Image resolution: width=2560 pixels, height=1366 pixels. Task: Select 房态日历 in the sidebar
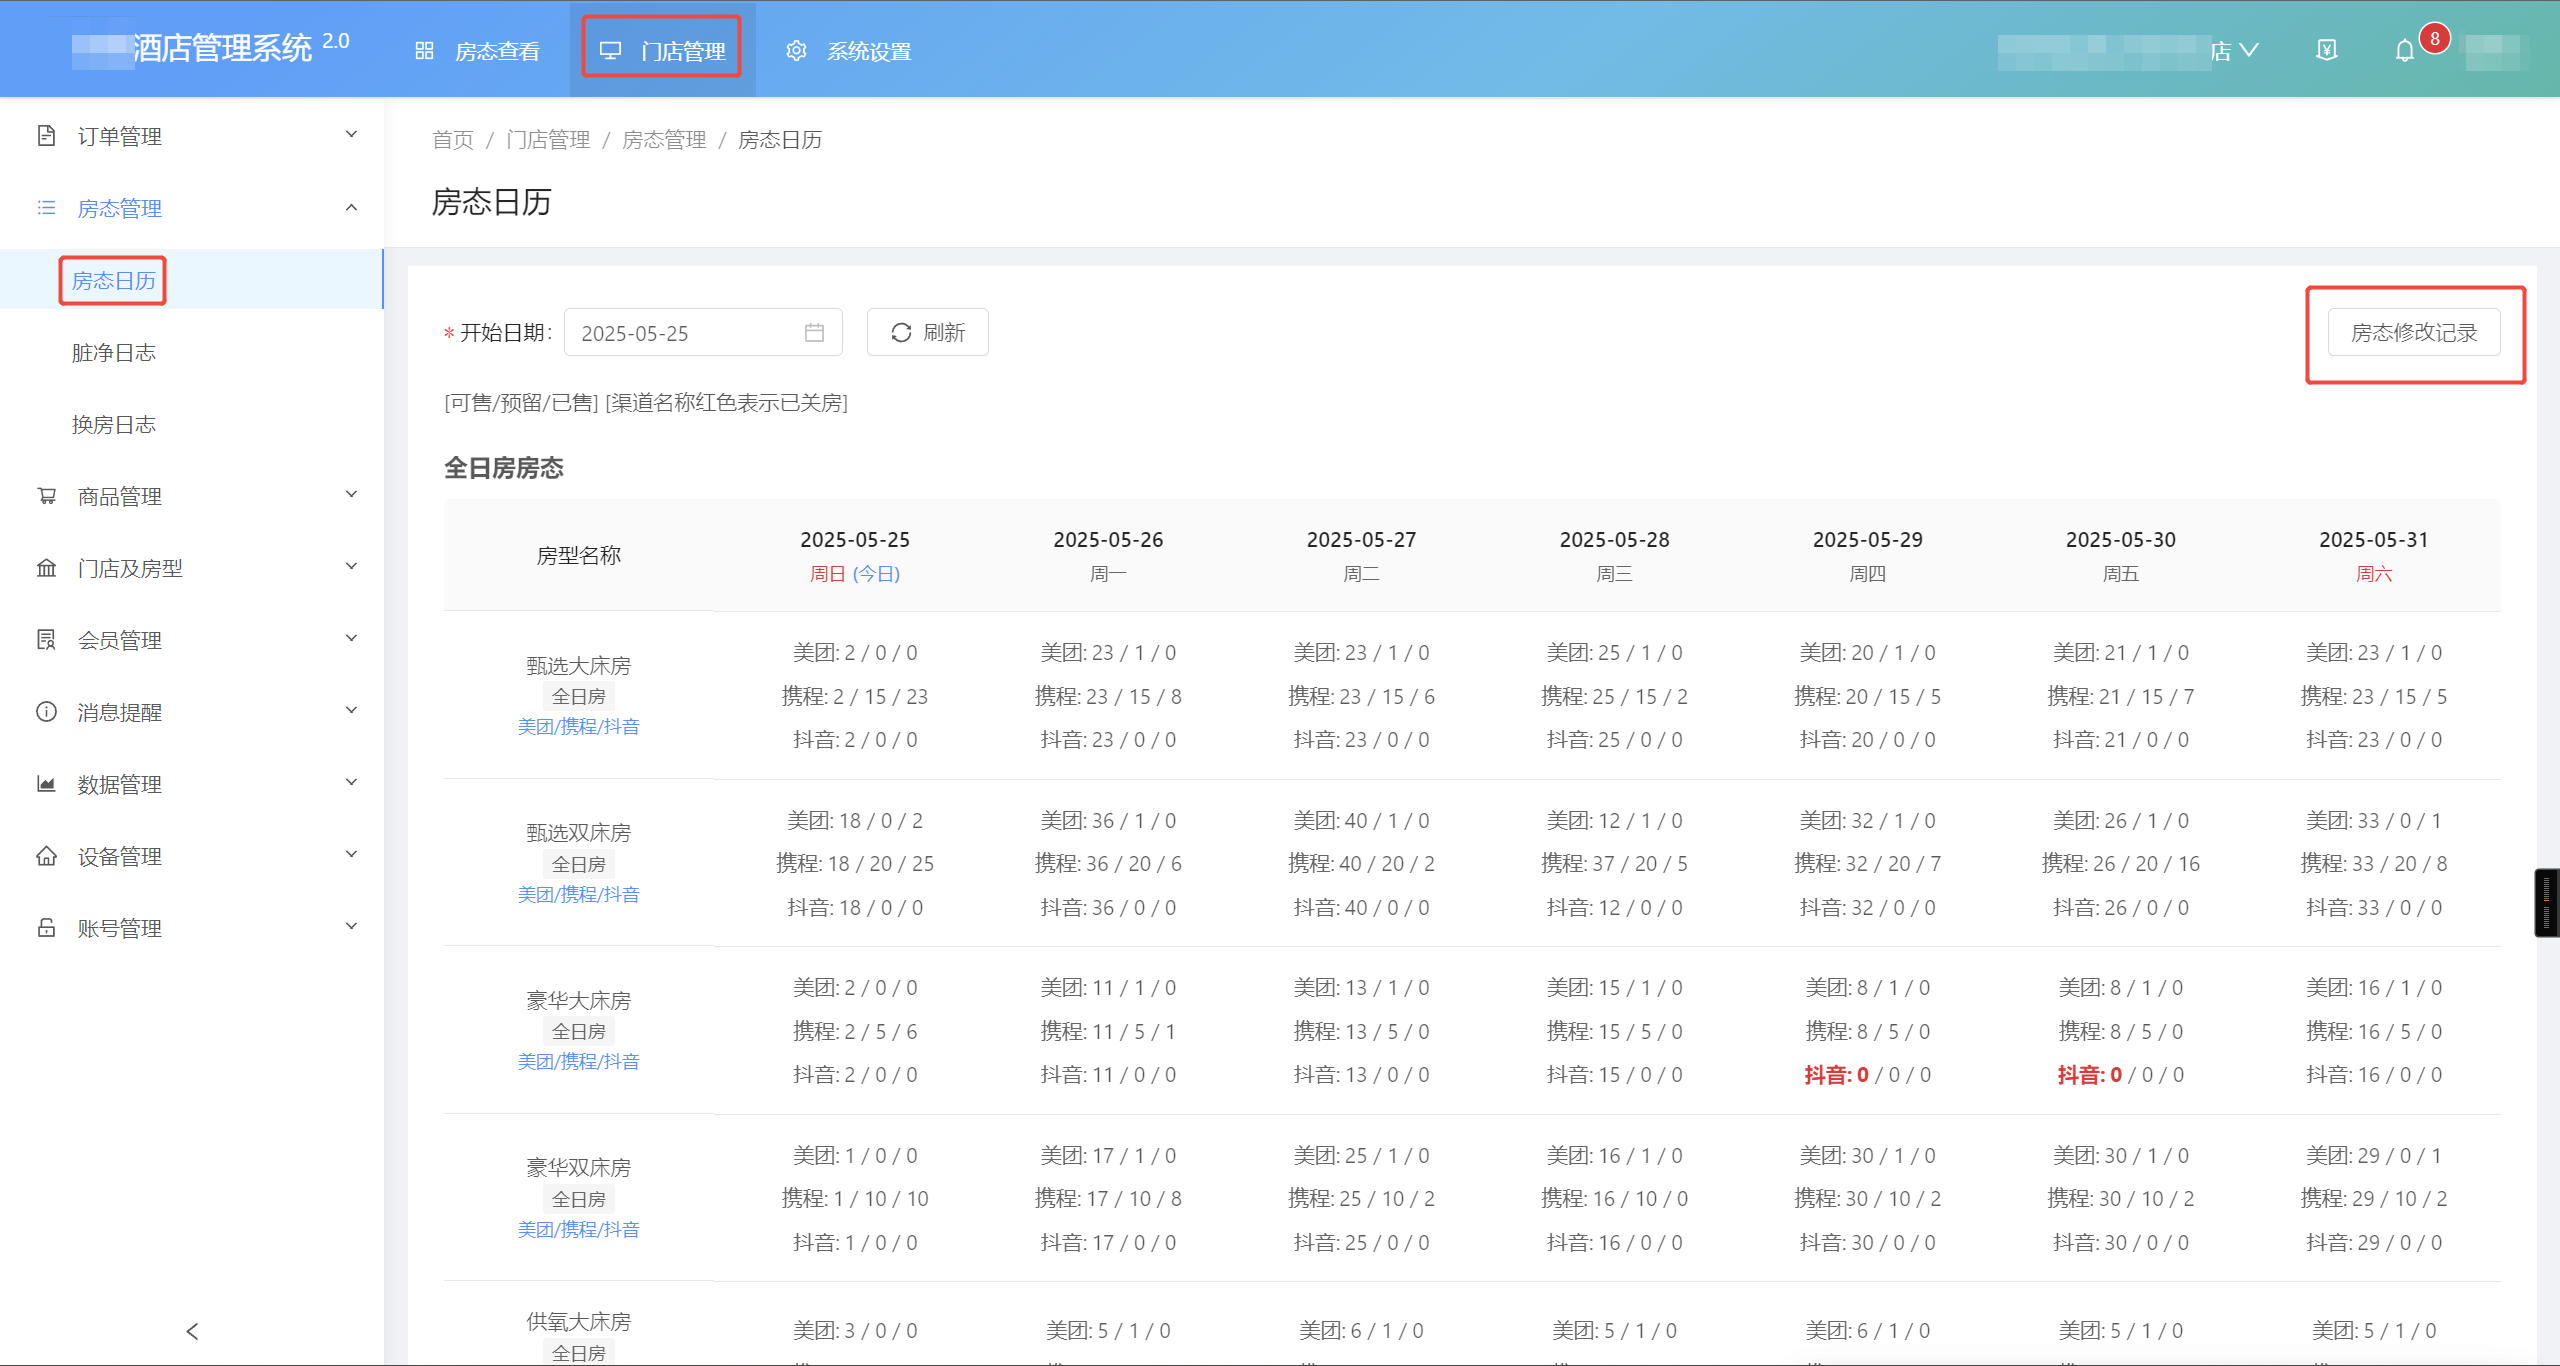(x=114, y=280)
